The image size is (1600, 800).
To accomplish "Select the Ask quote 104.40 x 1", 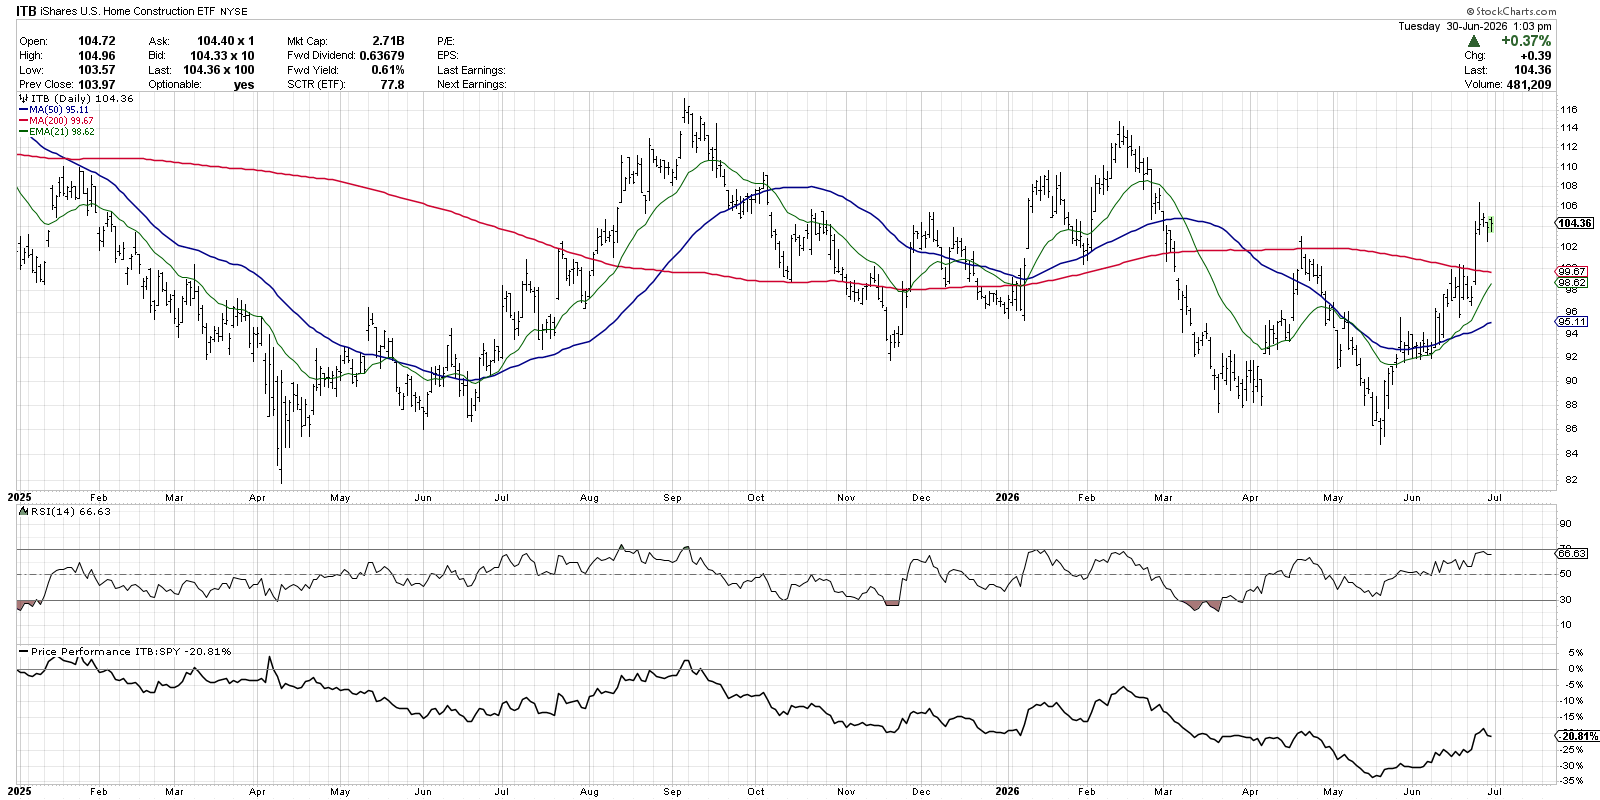I will coord(226,41).
